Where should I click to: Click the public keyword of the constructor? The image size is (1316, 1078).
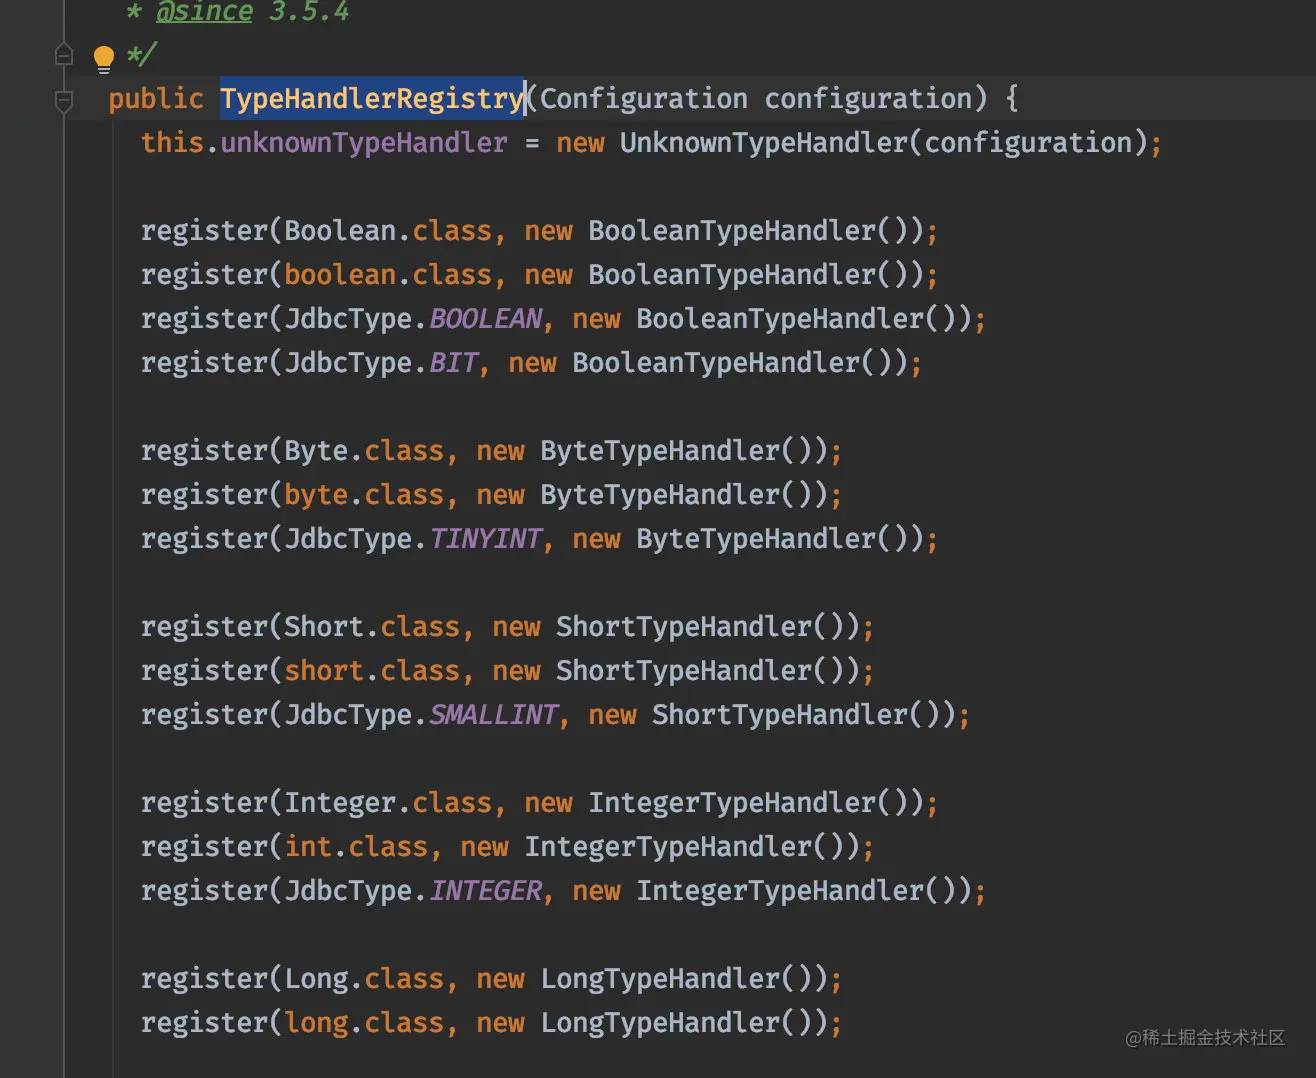click(156, 98)
